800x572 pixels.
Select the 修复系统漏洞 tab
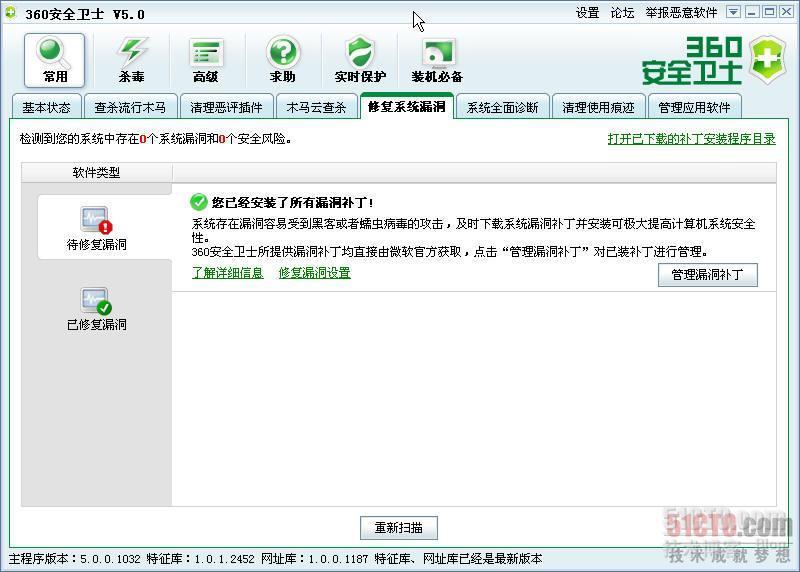point(407,106)
